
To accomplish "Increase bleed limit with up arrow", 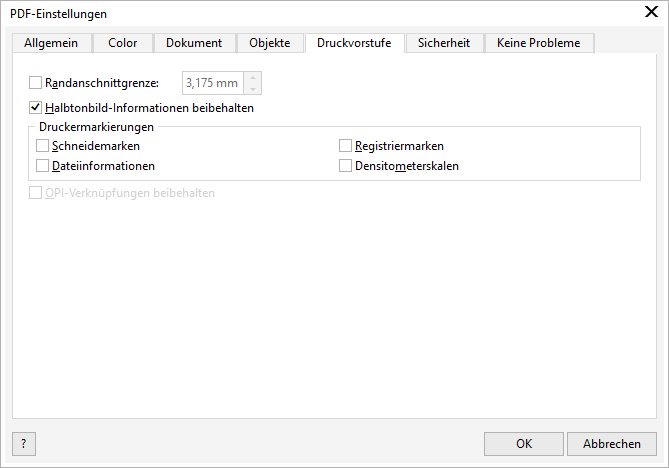I will coord(253,78).
